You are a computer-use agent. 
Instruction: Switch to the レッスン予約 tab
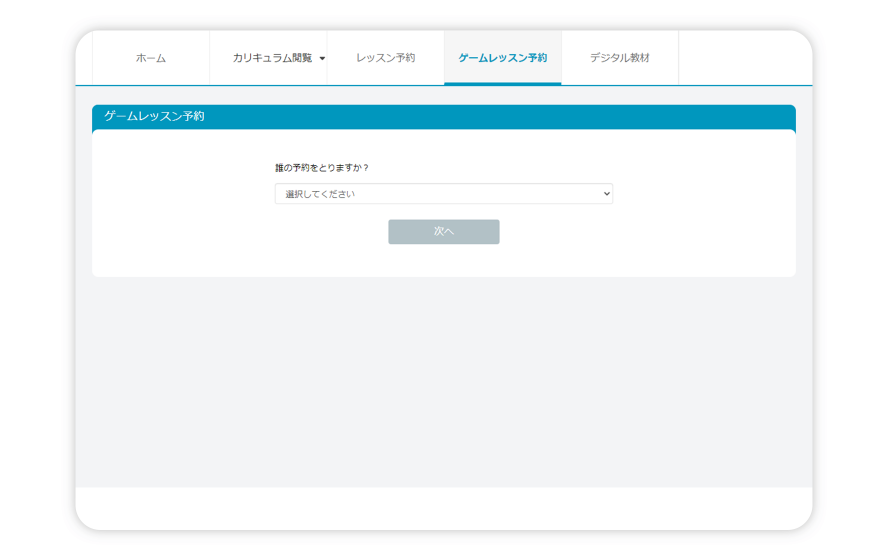pos(385,58)
